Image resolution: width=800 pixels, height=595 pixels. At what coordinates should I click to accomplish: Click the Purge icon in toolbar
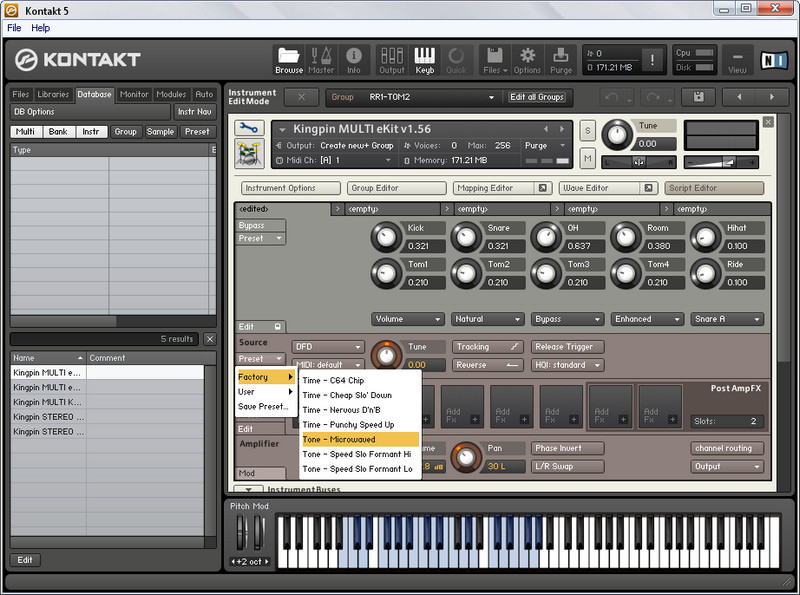[561, 59]
